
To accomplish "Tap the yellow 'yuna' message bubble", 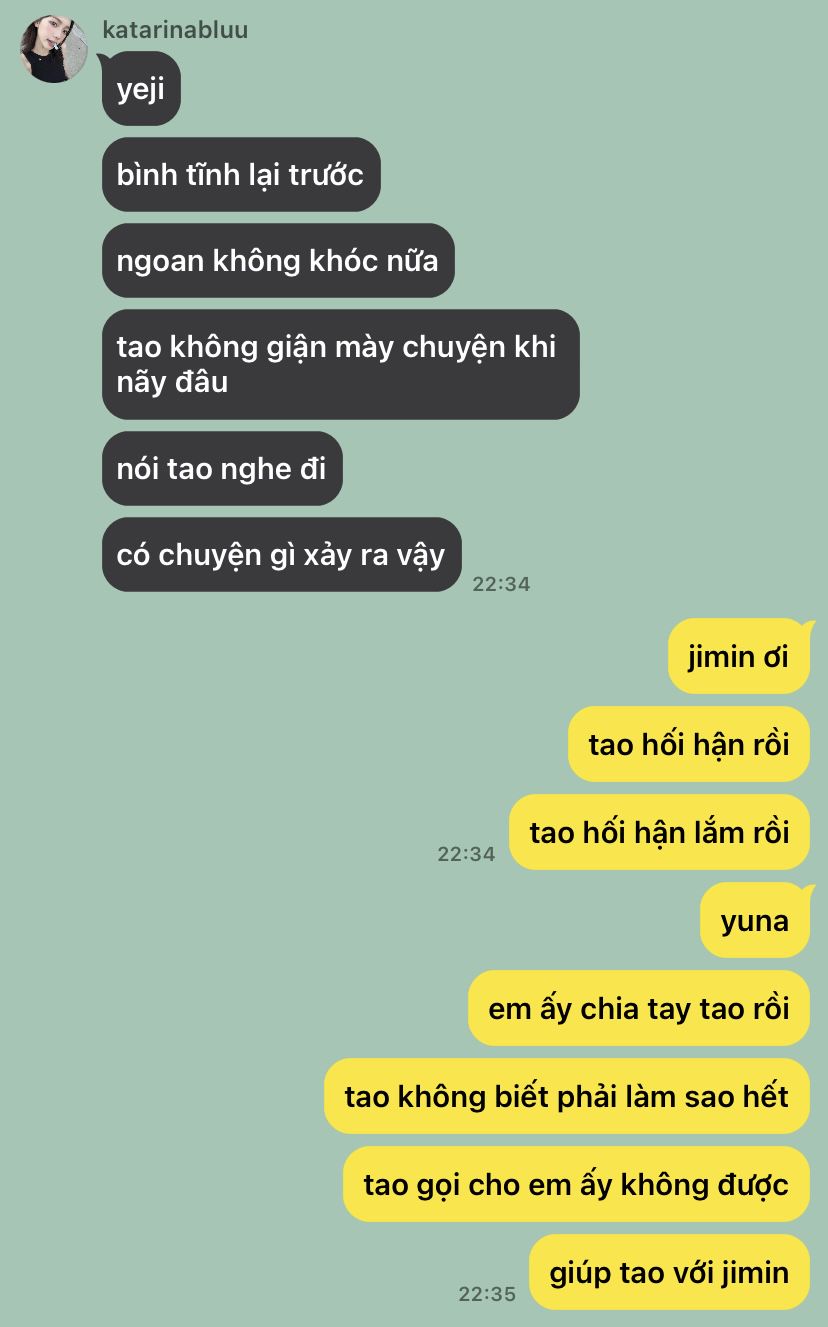I will pyautogui.click(x=755, y=921).
